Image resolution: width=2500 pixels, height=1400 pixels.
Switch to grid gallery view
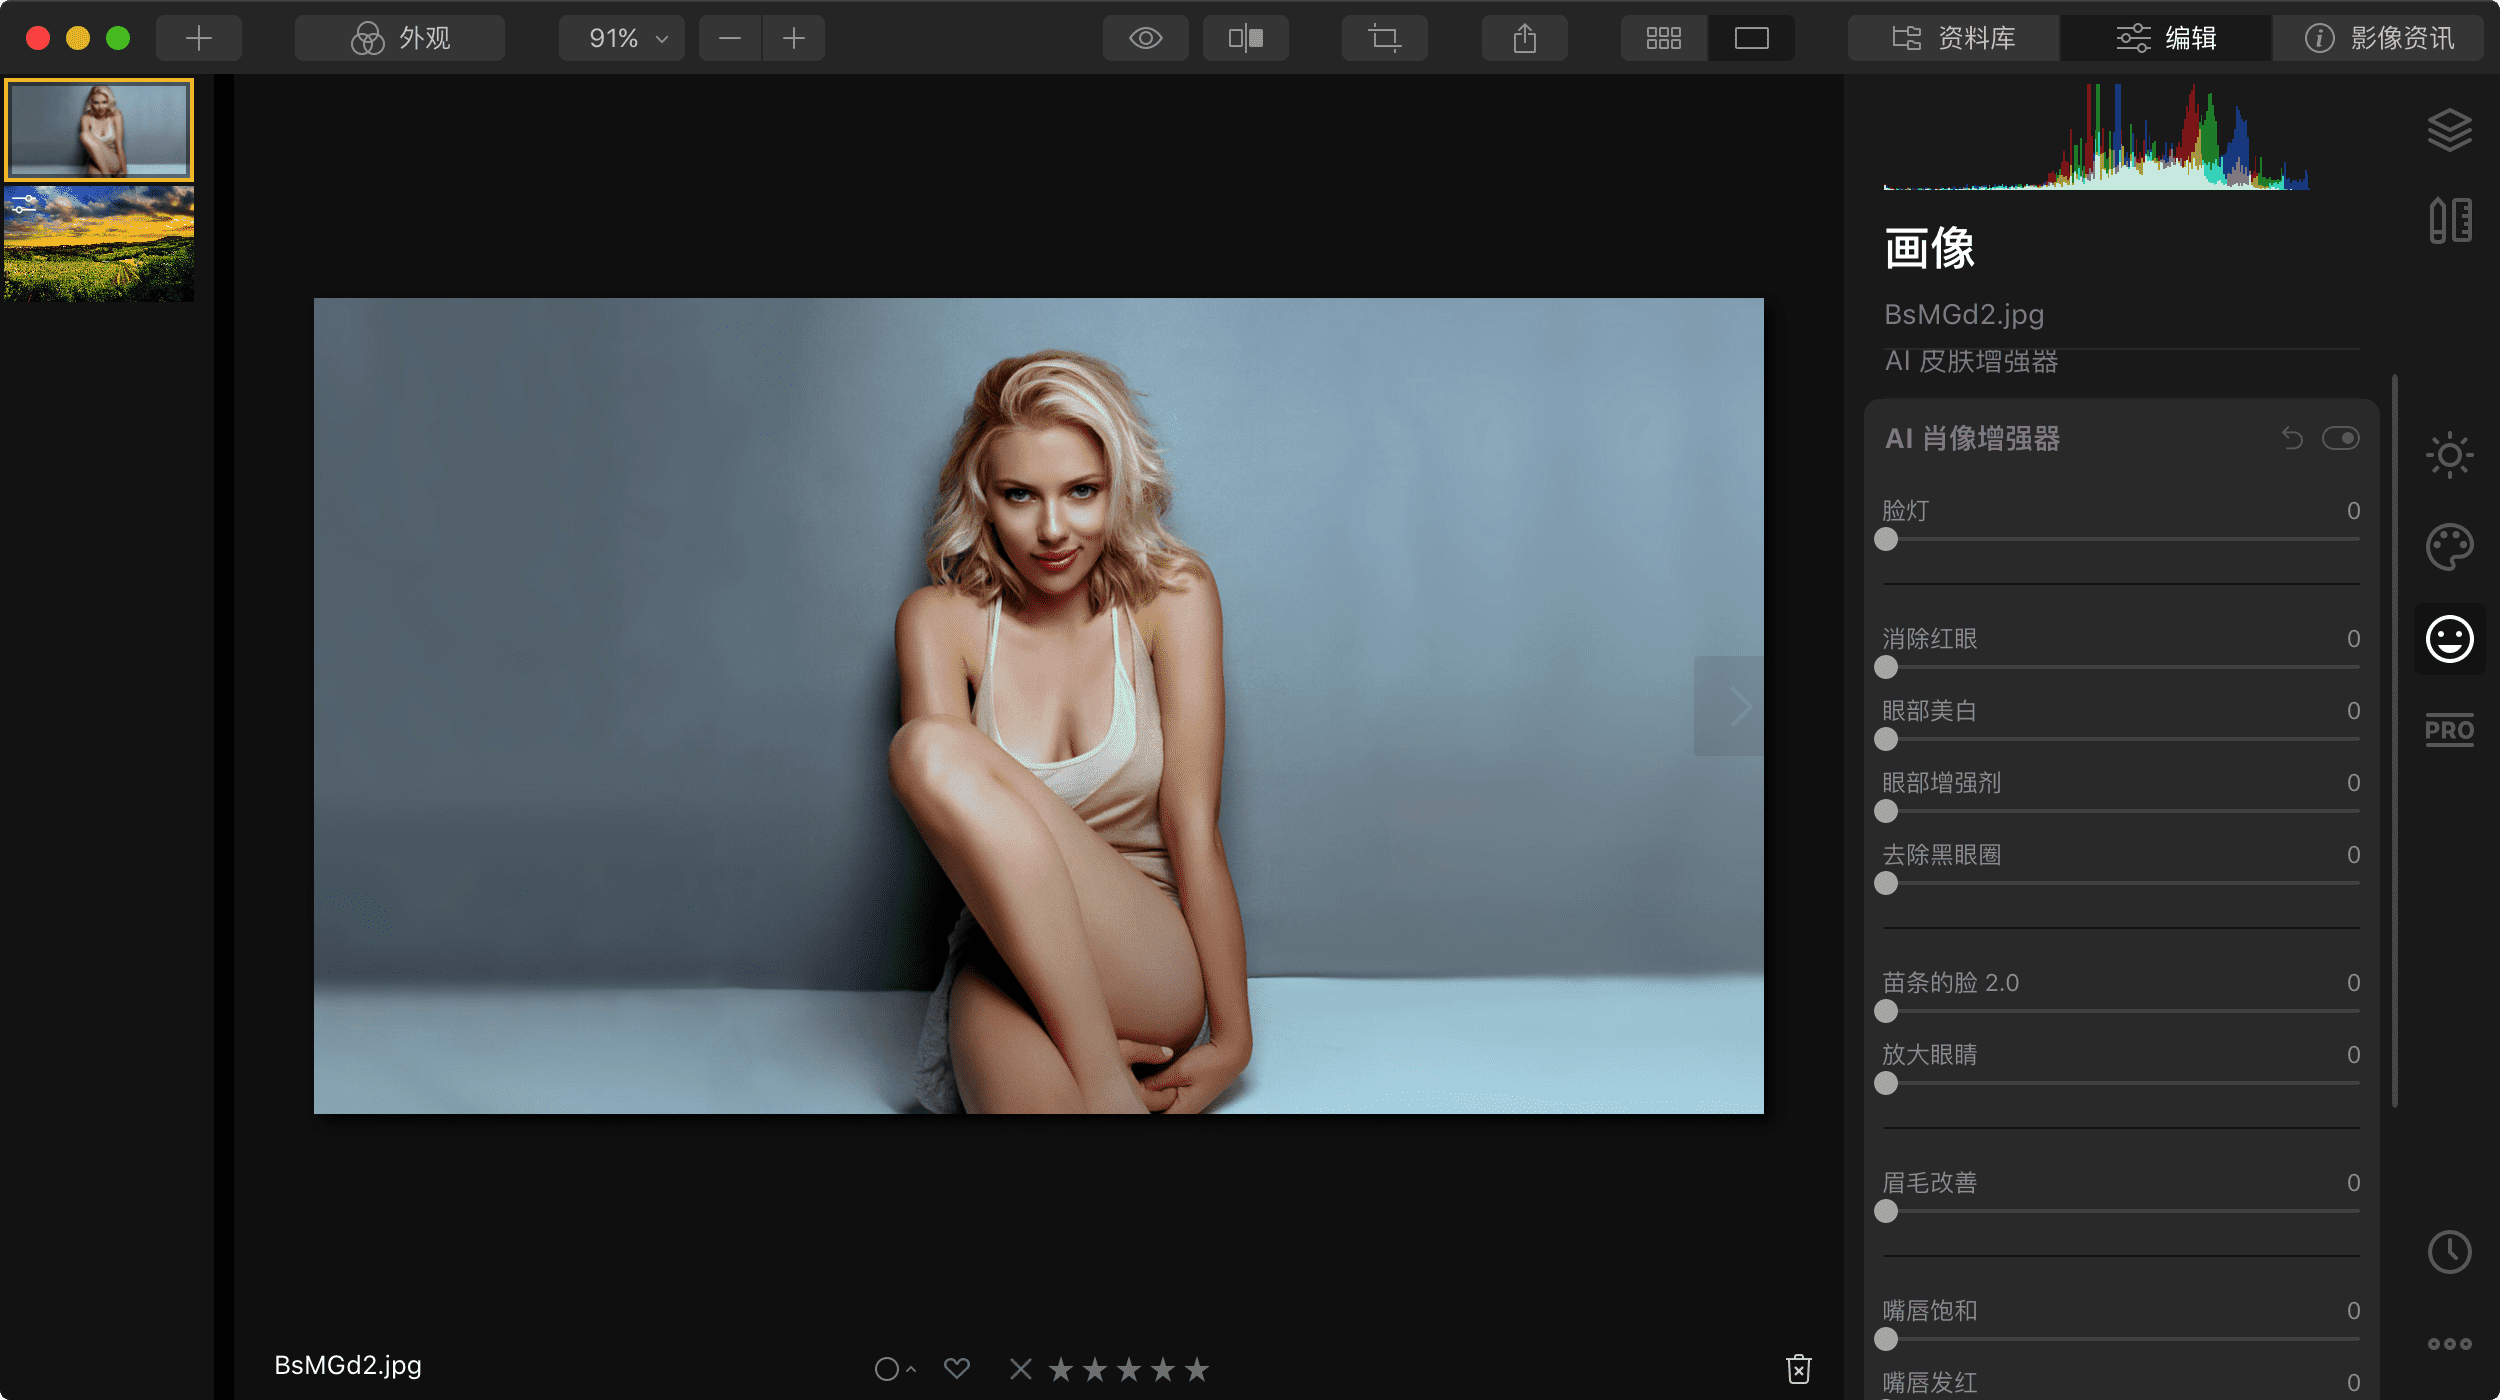pos(1664,38)
